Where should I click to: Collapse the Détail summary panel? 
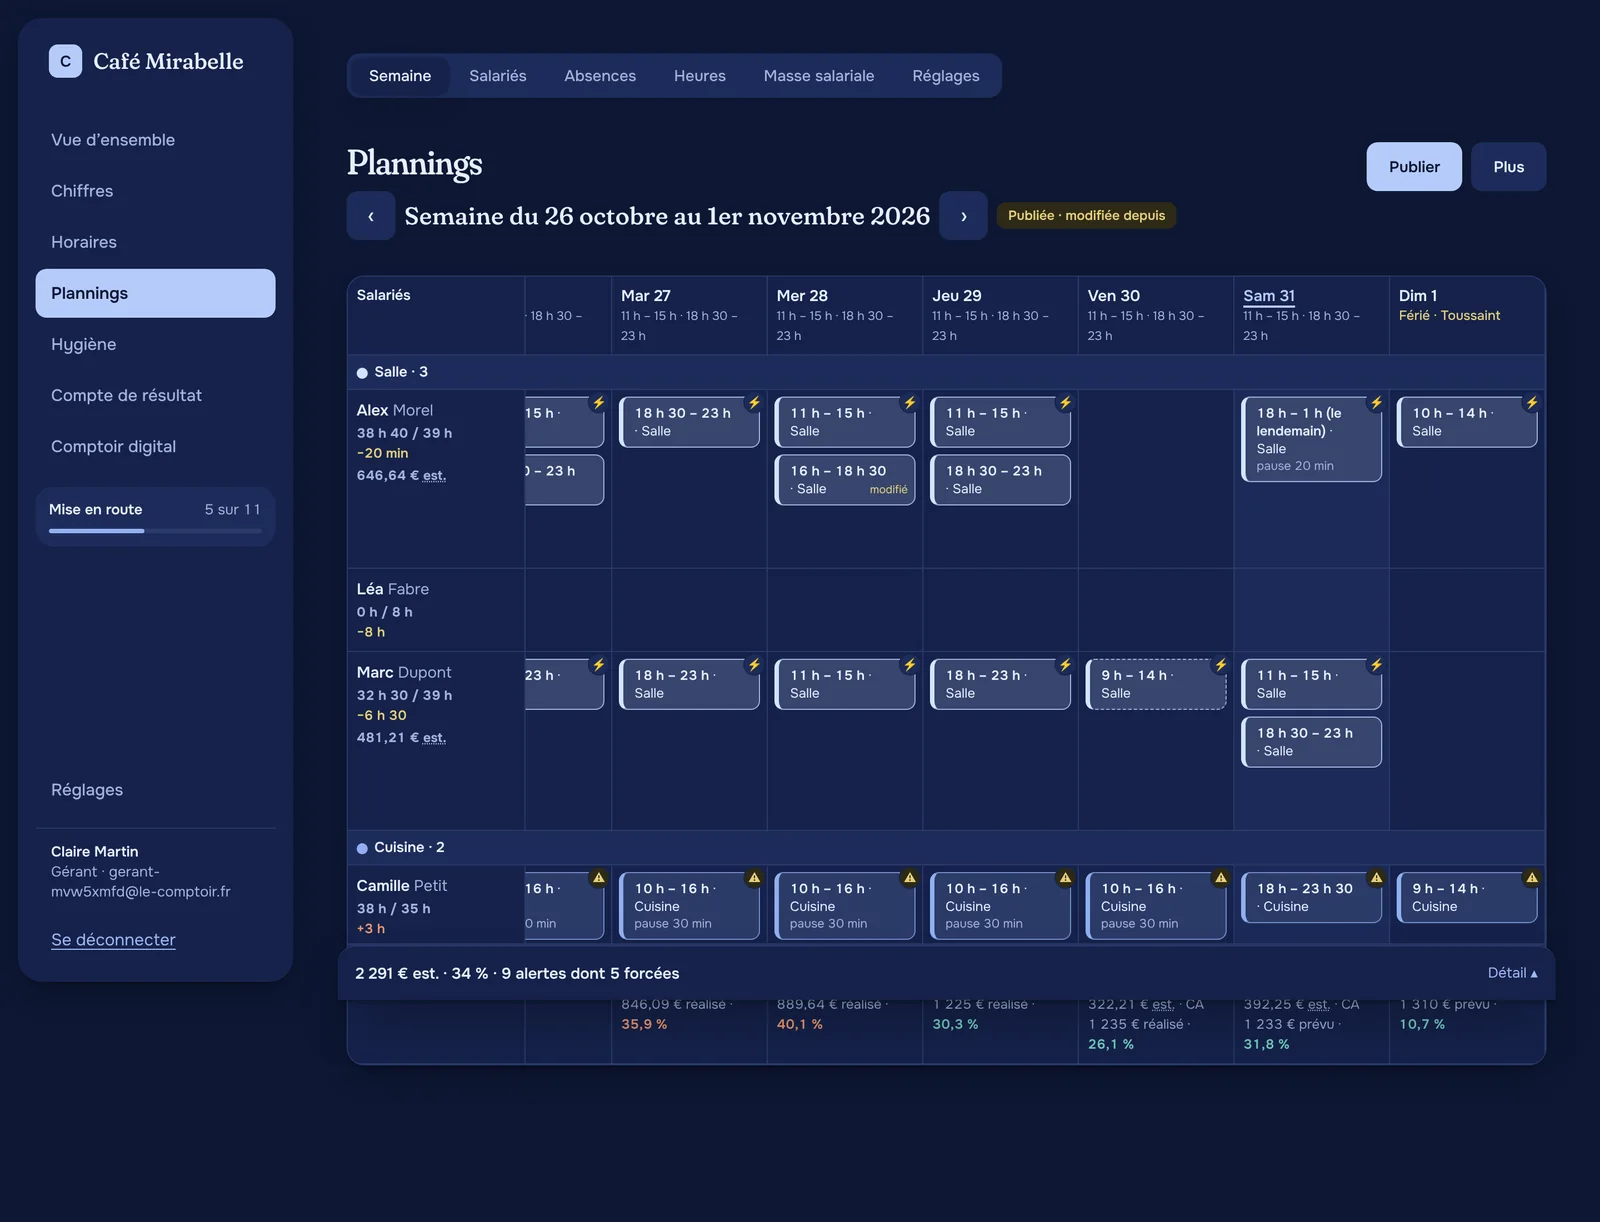(1512, 973)
